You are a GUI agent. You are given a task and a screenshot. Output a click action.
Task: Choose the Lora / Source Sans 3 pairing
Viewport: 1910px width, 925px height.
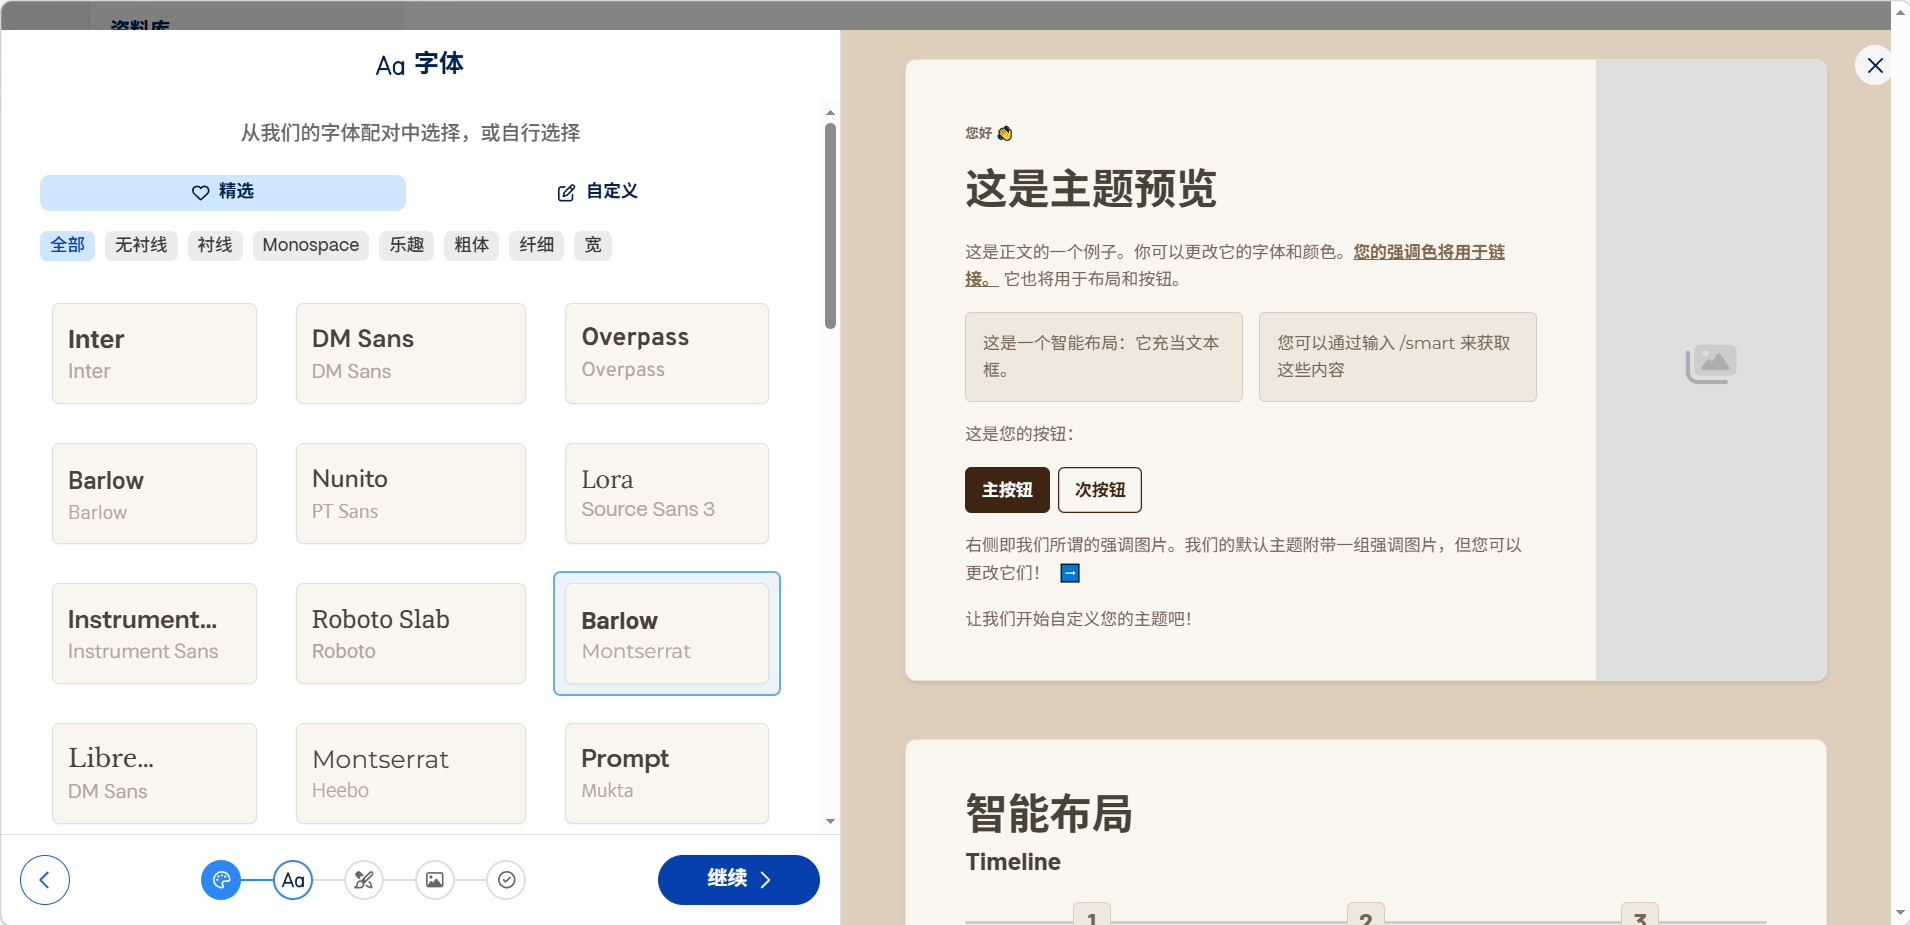pos(666,494)
